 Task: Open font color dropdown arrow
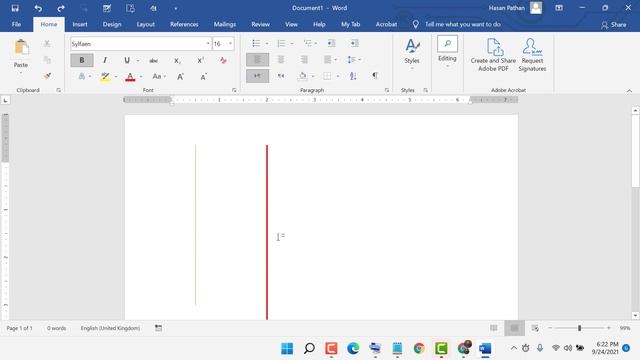click(x=141, y=76)
